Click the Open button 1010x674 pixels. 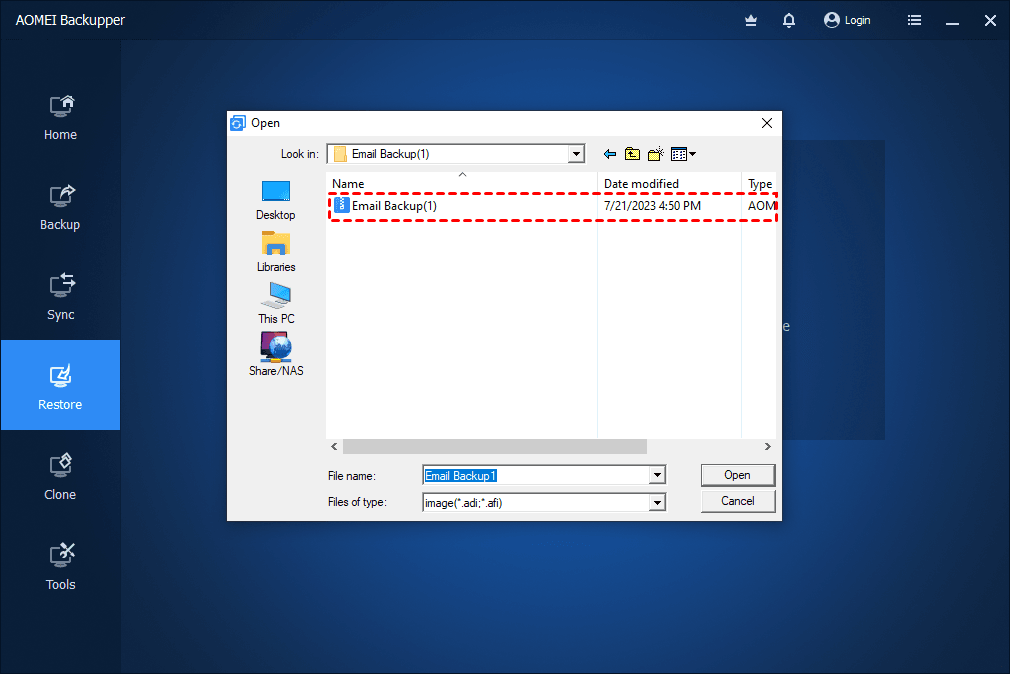(738, 475)
